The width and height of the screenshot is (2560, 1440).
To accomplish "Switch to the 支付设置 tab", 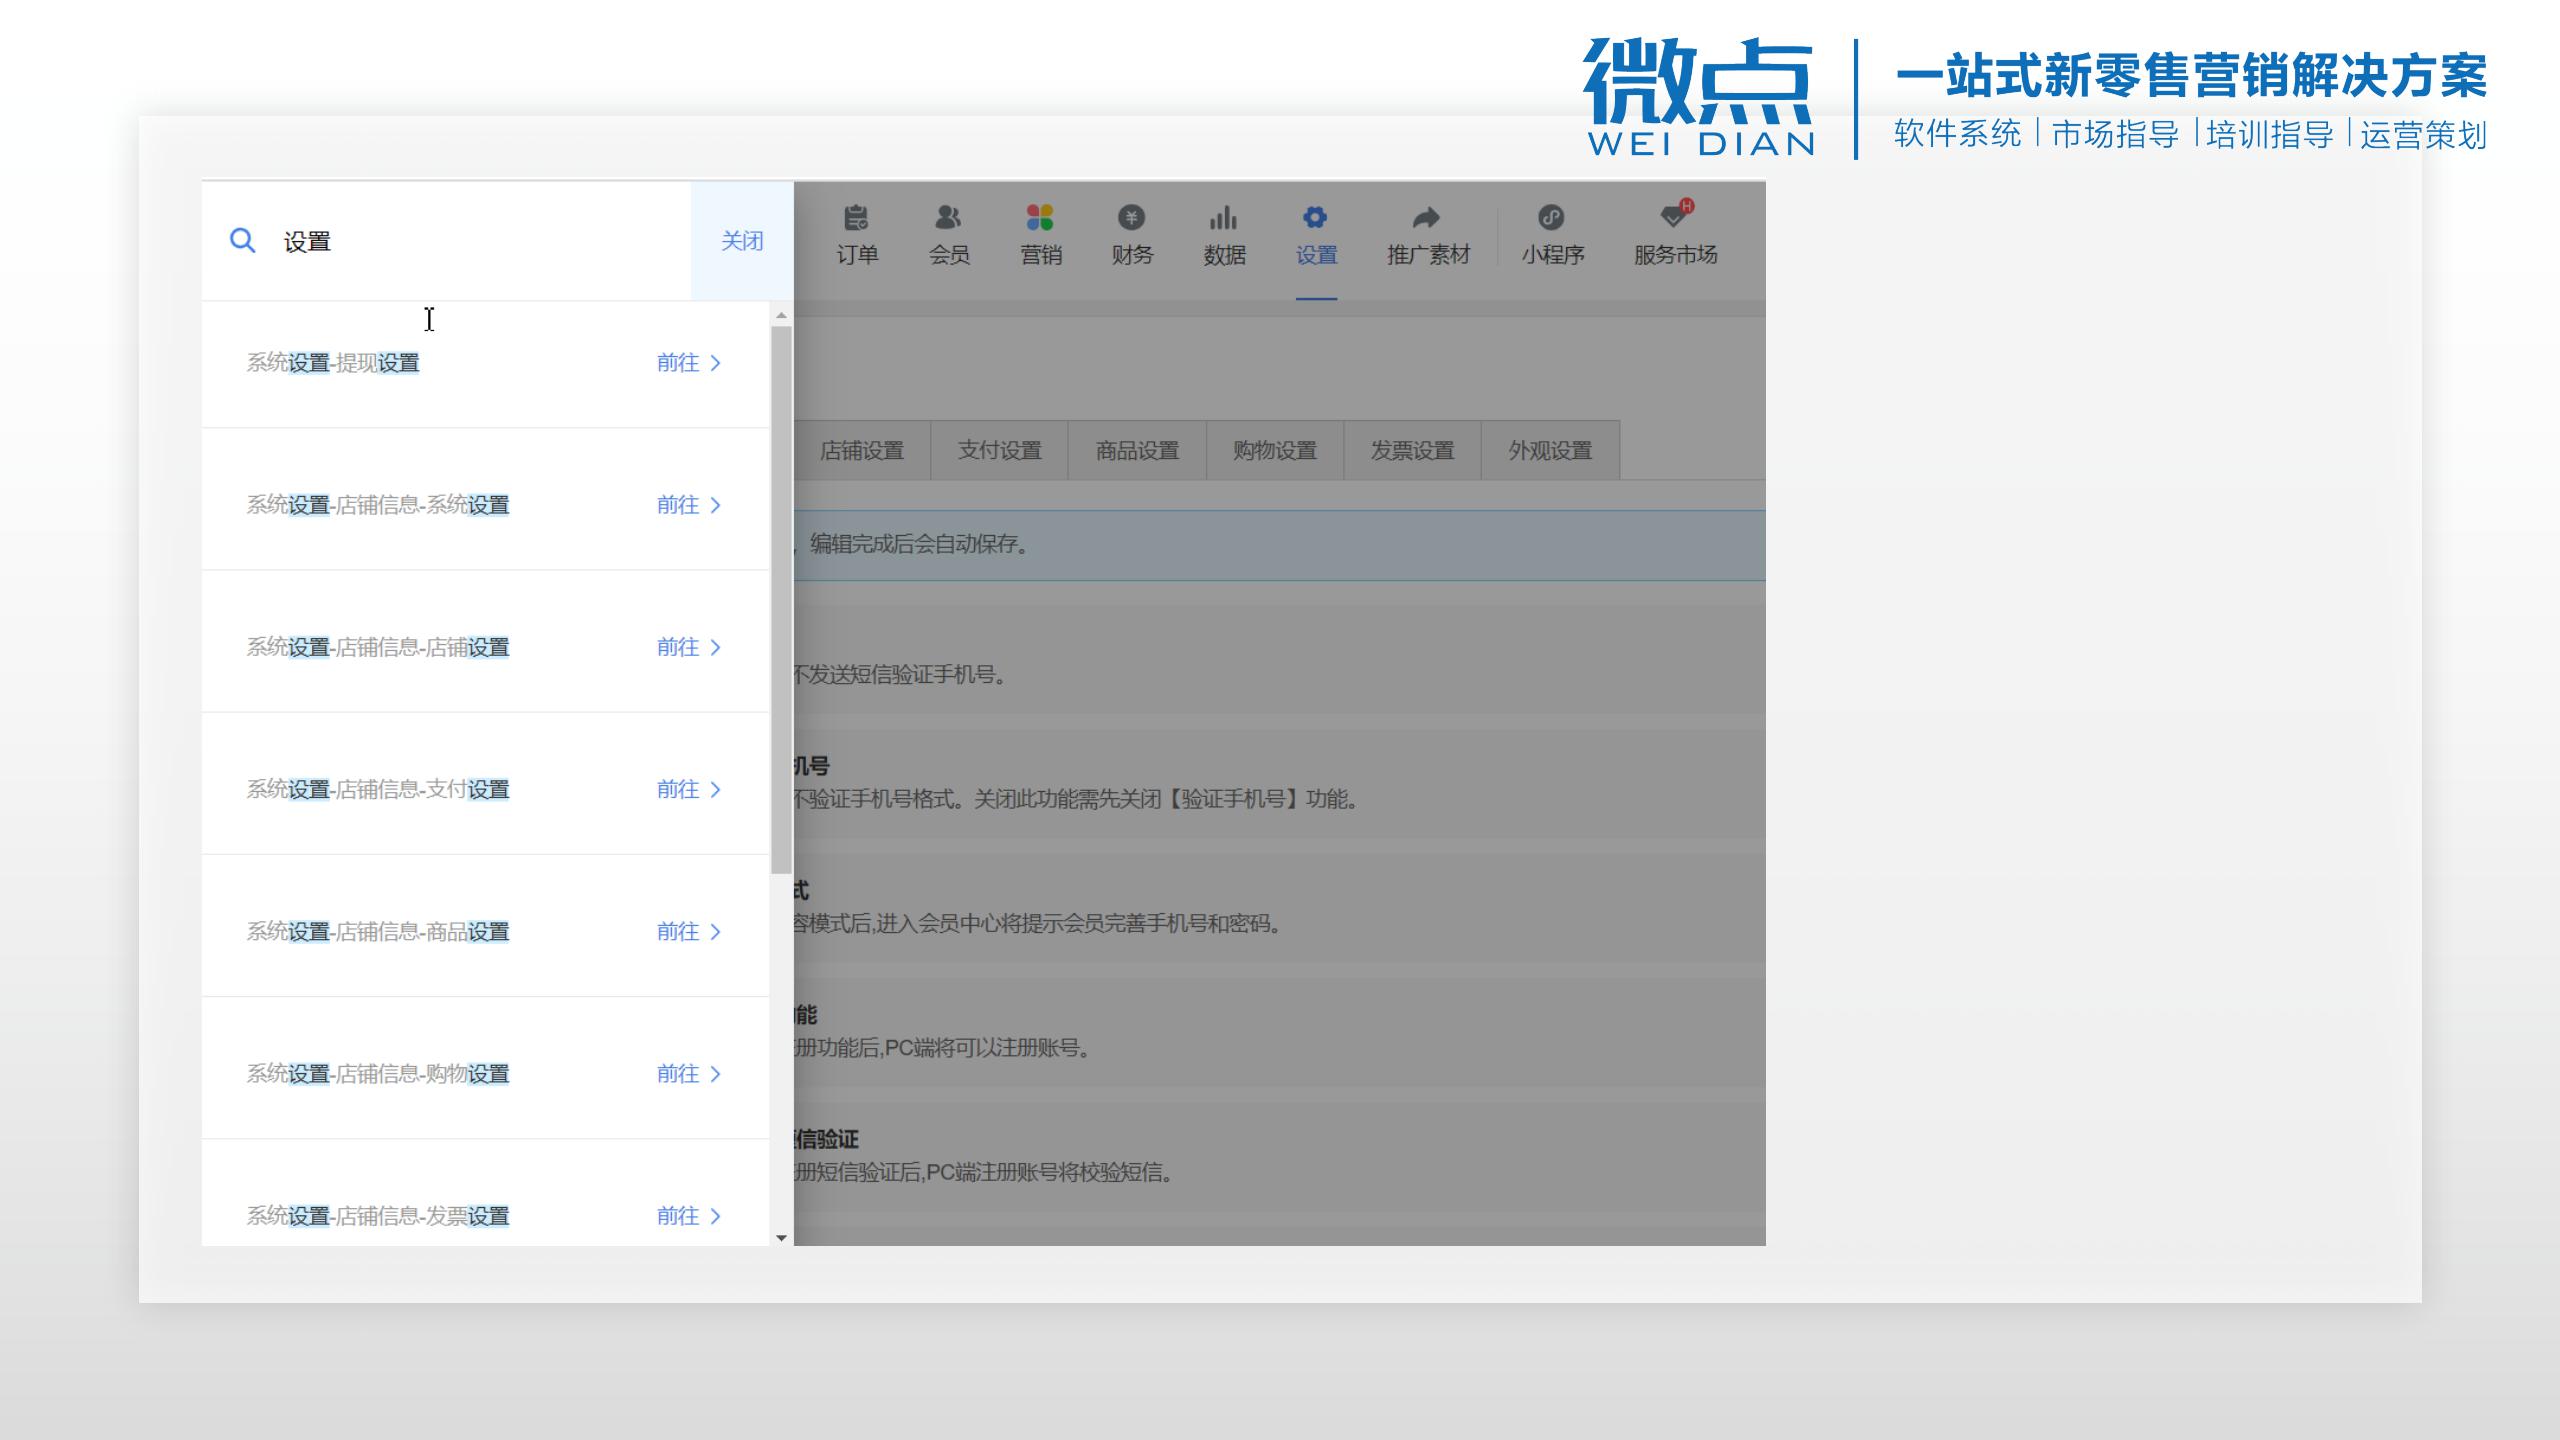I will click(x=999, y=450).
